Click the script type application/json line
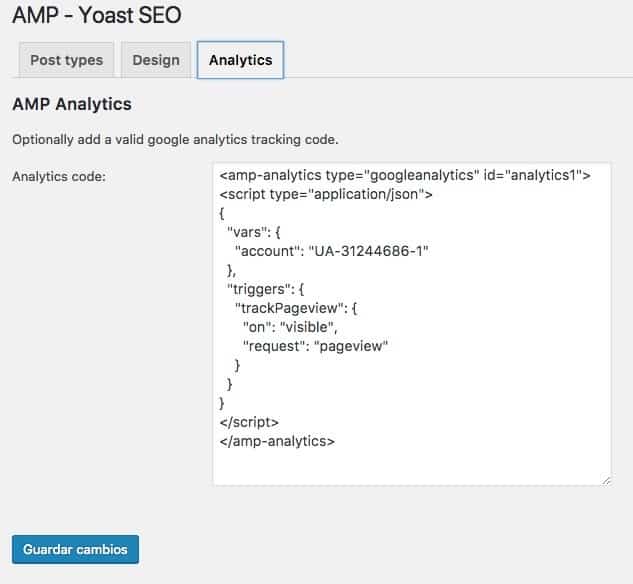The width and height of the screenshot is (633, 584). point(326,194)
